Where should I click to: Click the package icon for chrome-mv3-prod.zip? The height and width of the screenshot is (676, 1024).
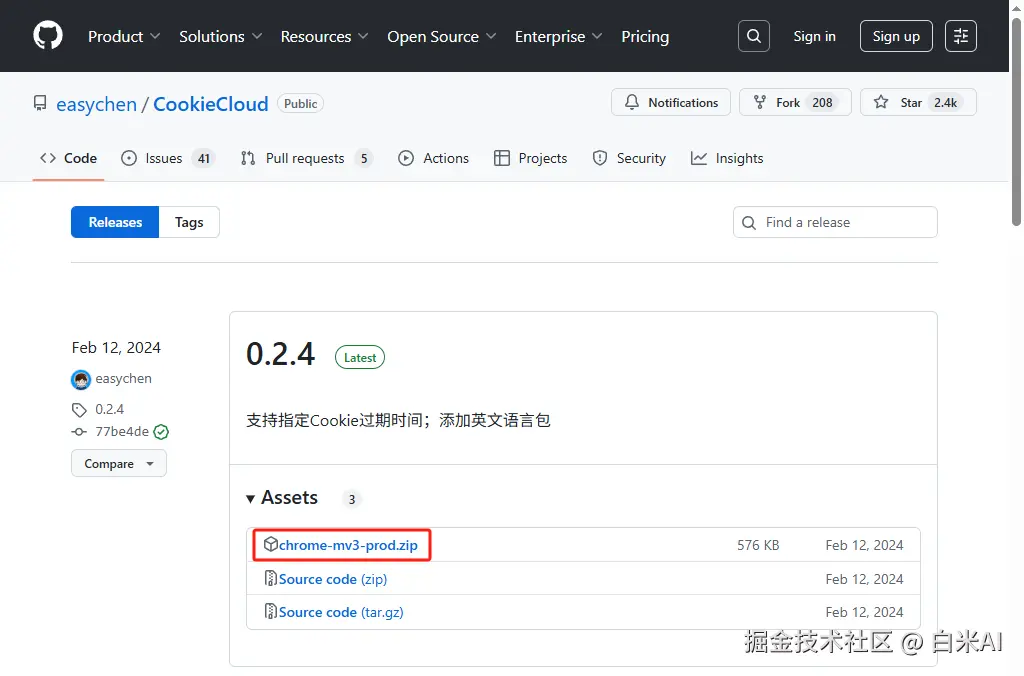[x=270, y=544]
